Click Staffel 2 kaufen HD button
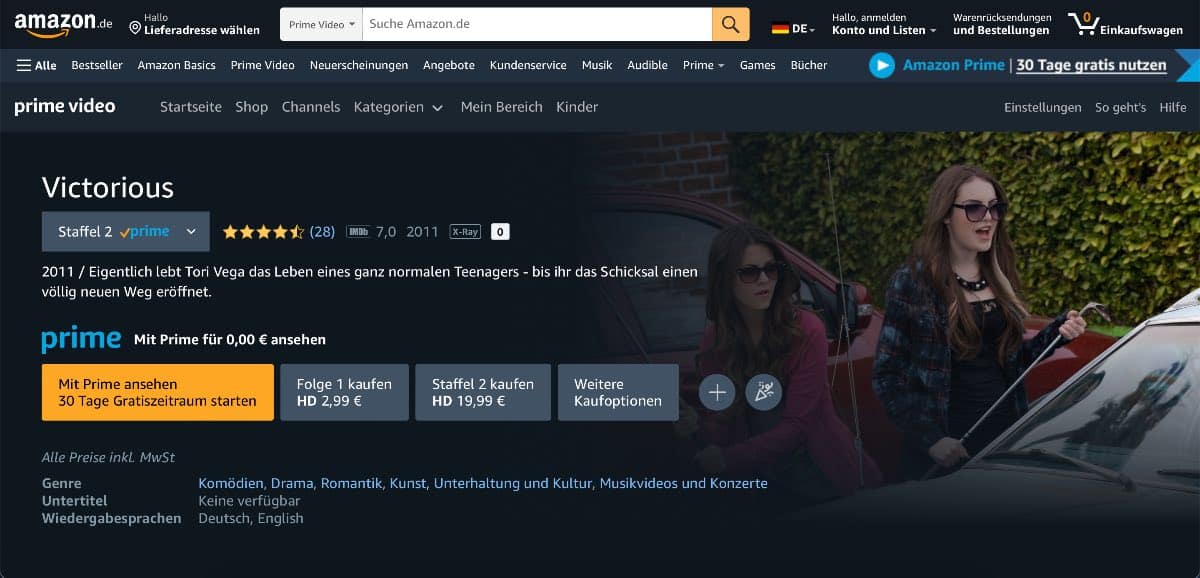 click(483, 392)
